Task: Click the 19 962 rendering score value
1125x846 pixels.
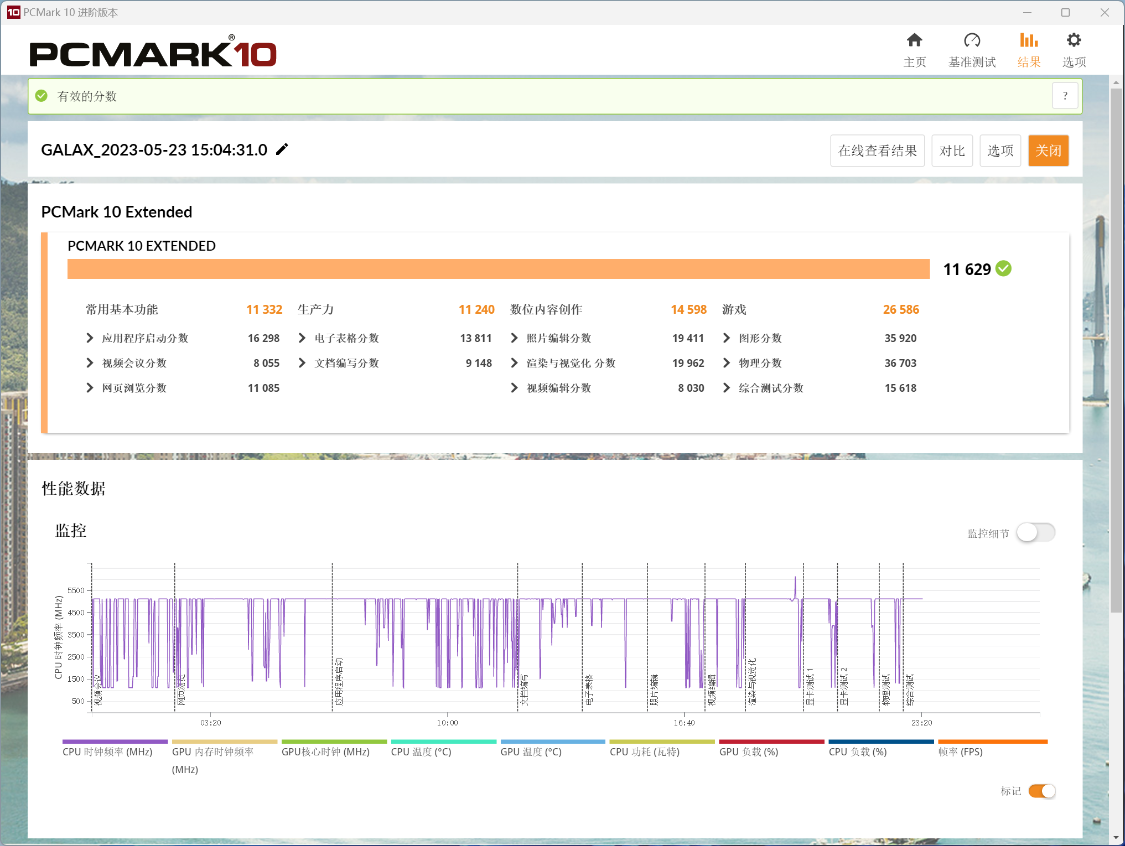Action: [x=688, y=363]
